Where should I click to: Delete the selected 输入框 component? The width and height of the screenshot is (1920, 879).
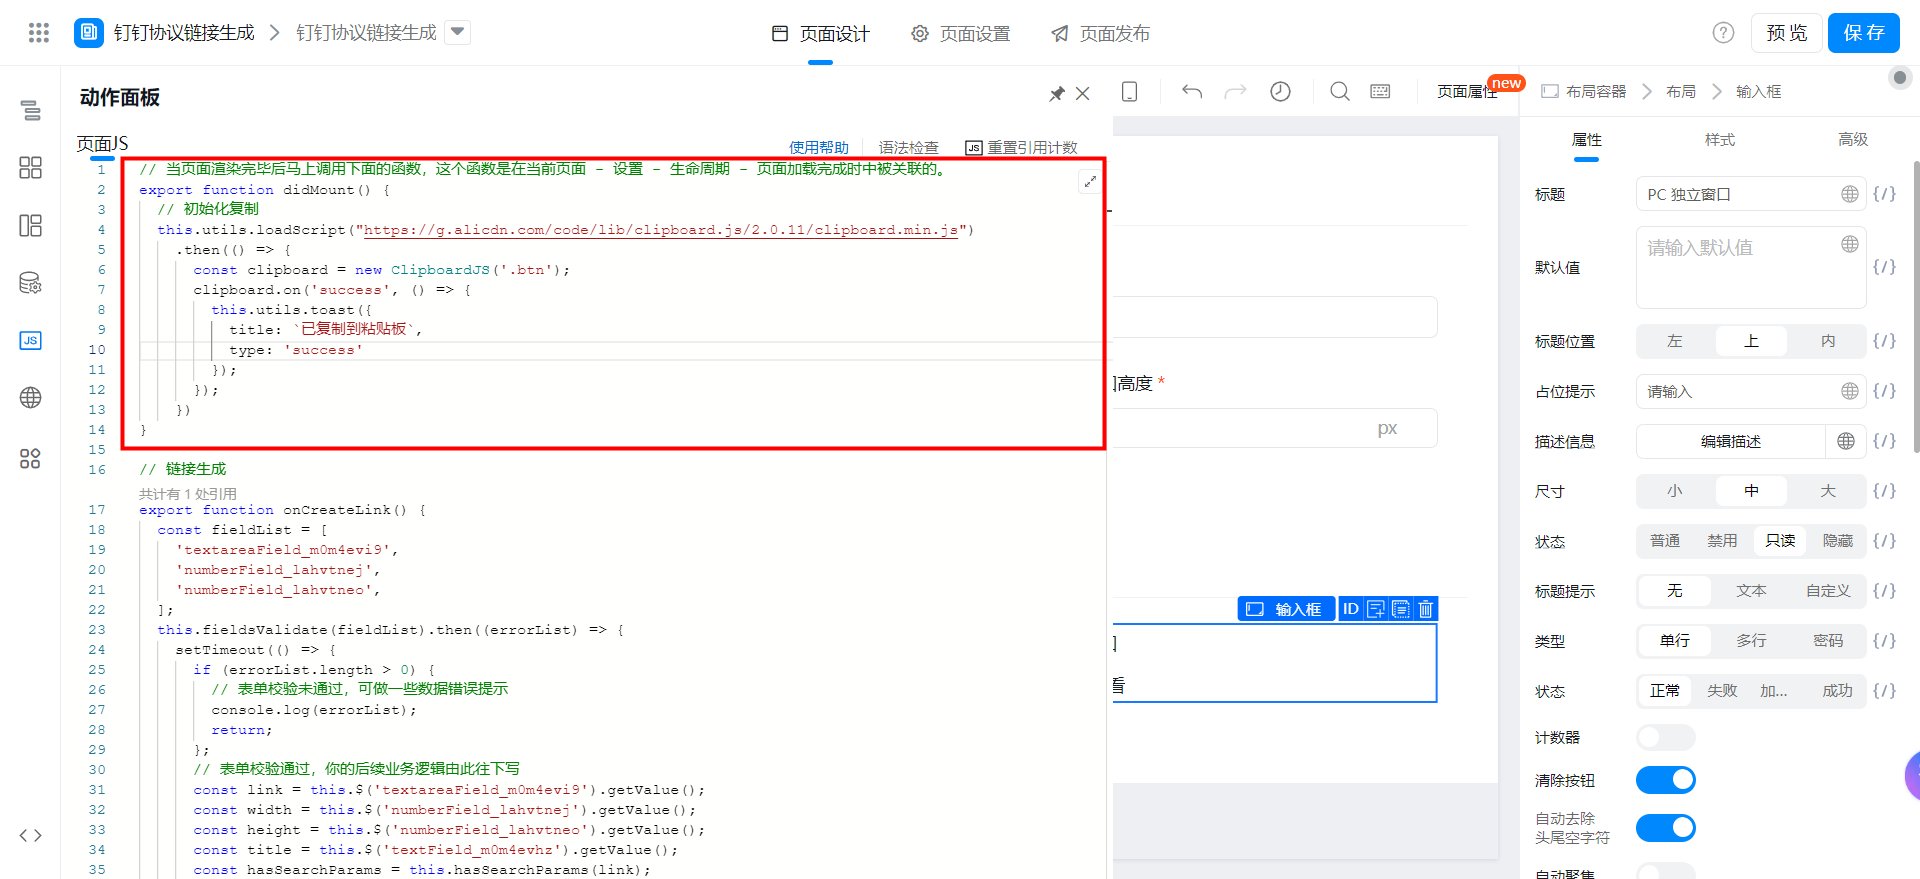pyautogui.click(x=1426, y=609)
